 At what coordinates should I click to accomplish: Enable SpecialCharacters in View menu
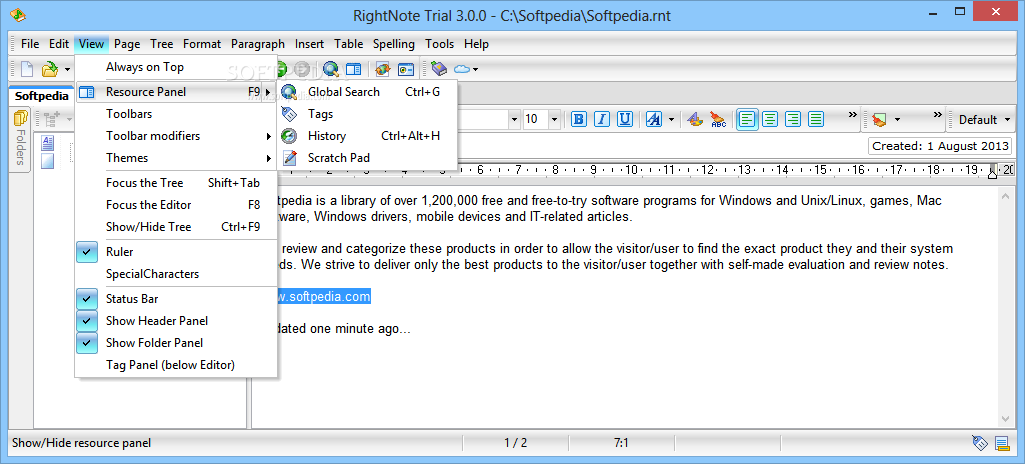click(176, 274)
